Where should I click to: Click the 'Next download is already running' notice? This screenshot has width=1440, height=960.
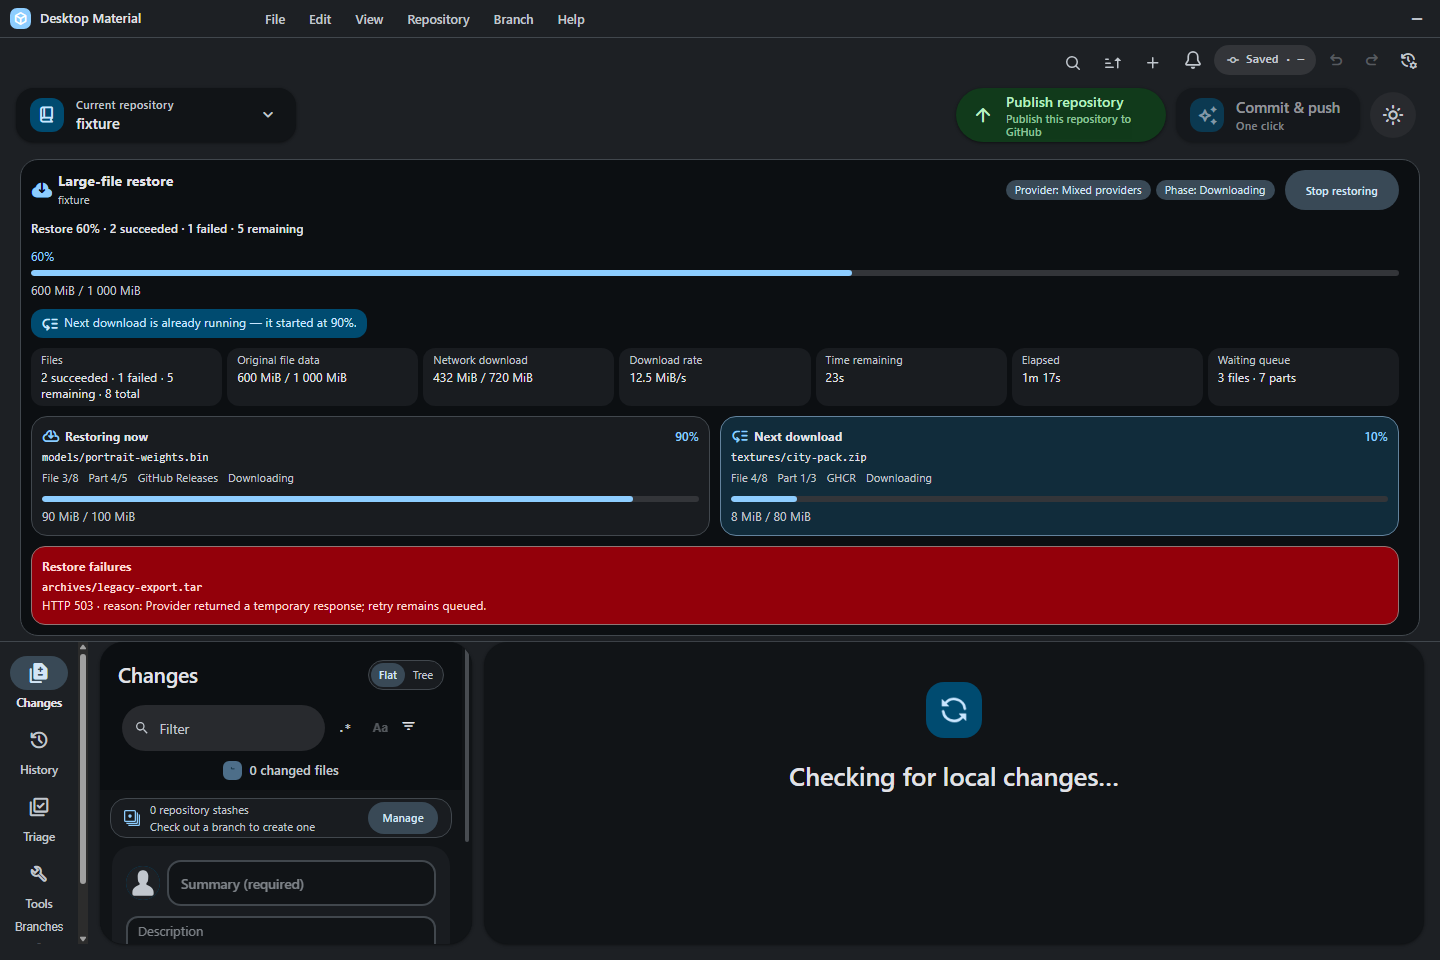pyautogui.click(x=199, y=323)
